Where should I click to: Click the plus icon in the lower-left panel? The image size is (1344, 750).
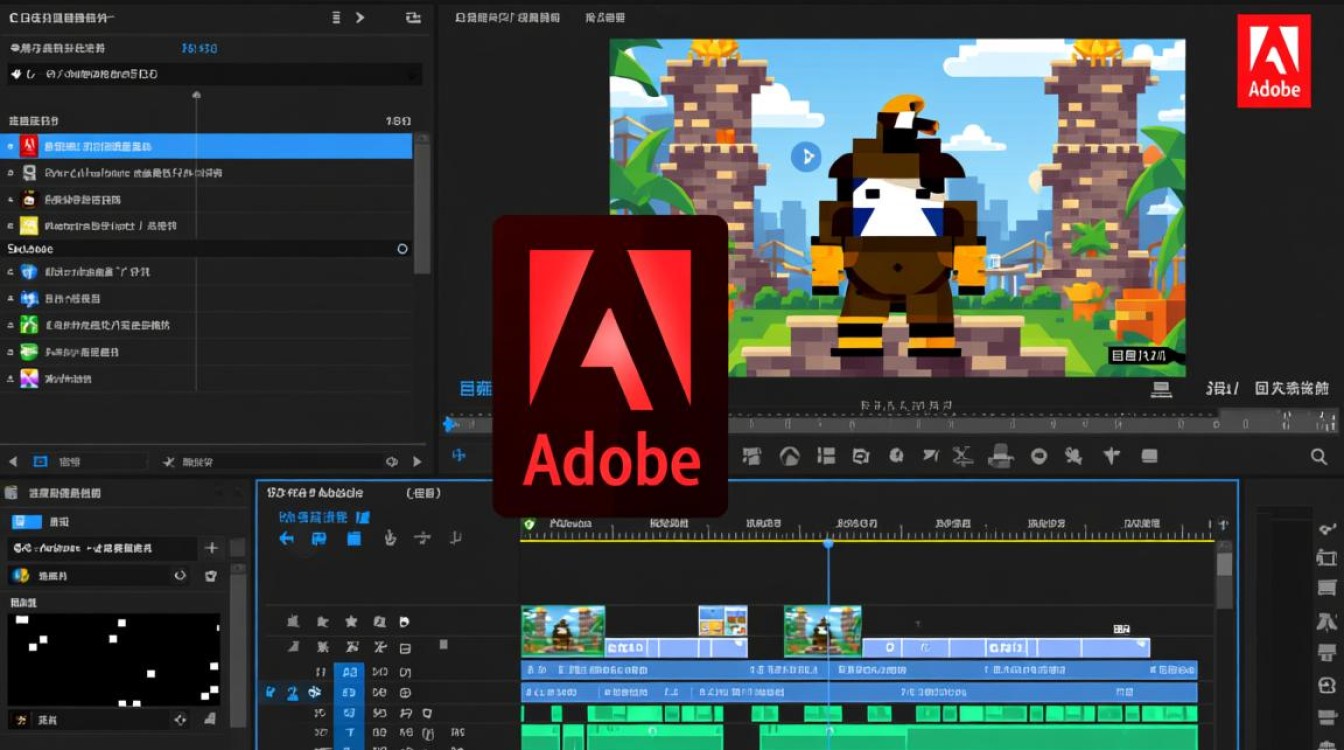[211, 548]
